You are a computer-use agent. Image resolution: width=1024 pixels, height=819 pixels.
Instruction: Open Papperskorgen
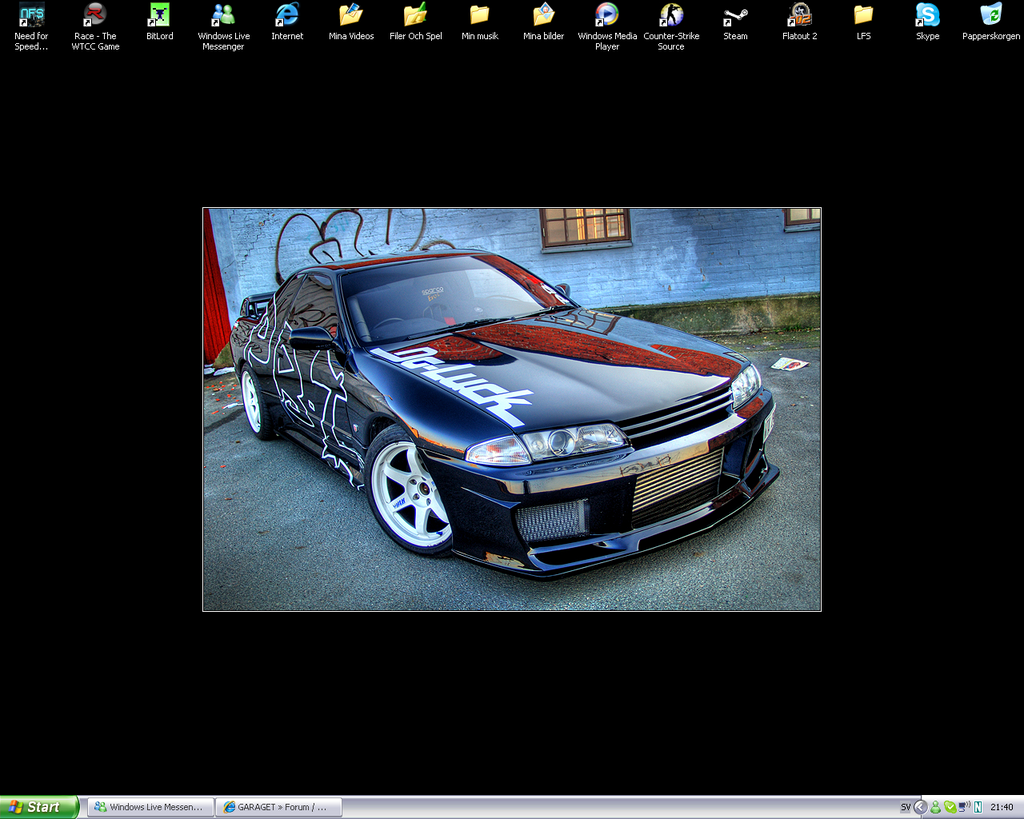click(x=991, y=18)
